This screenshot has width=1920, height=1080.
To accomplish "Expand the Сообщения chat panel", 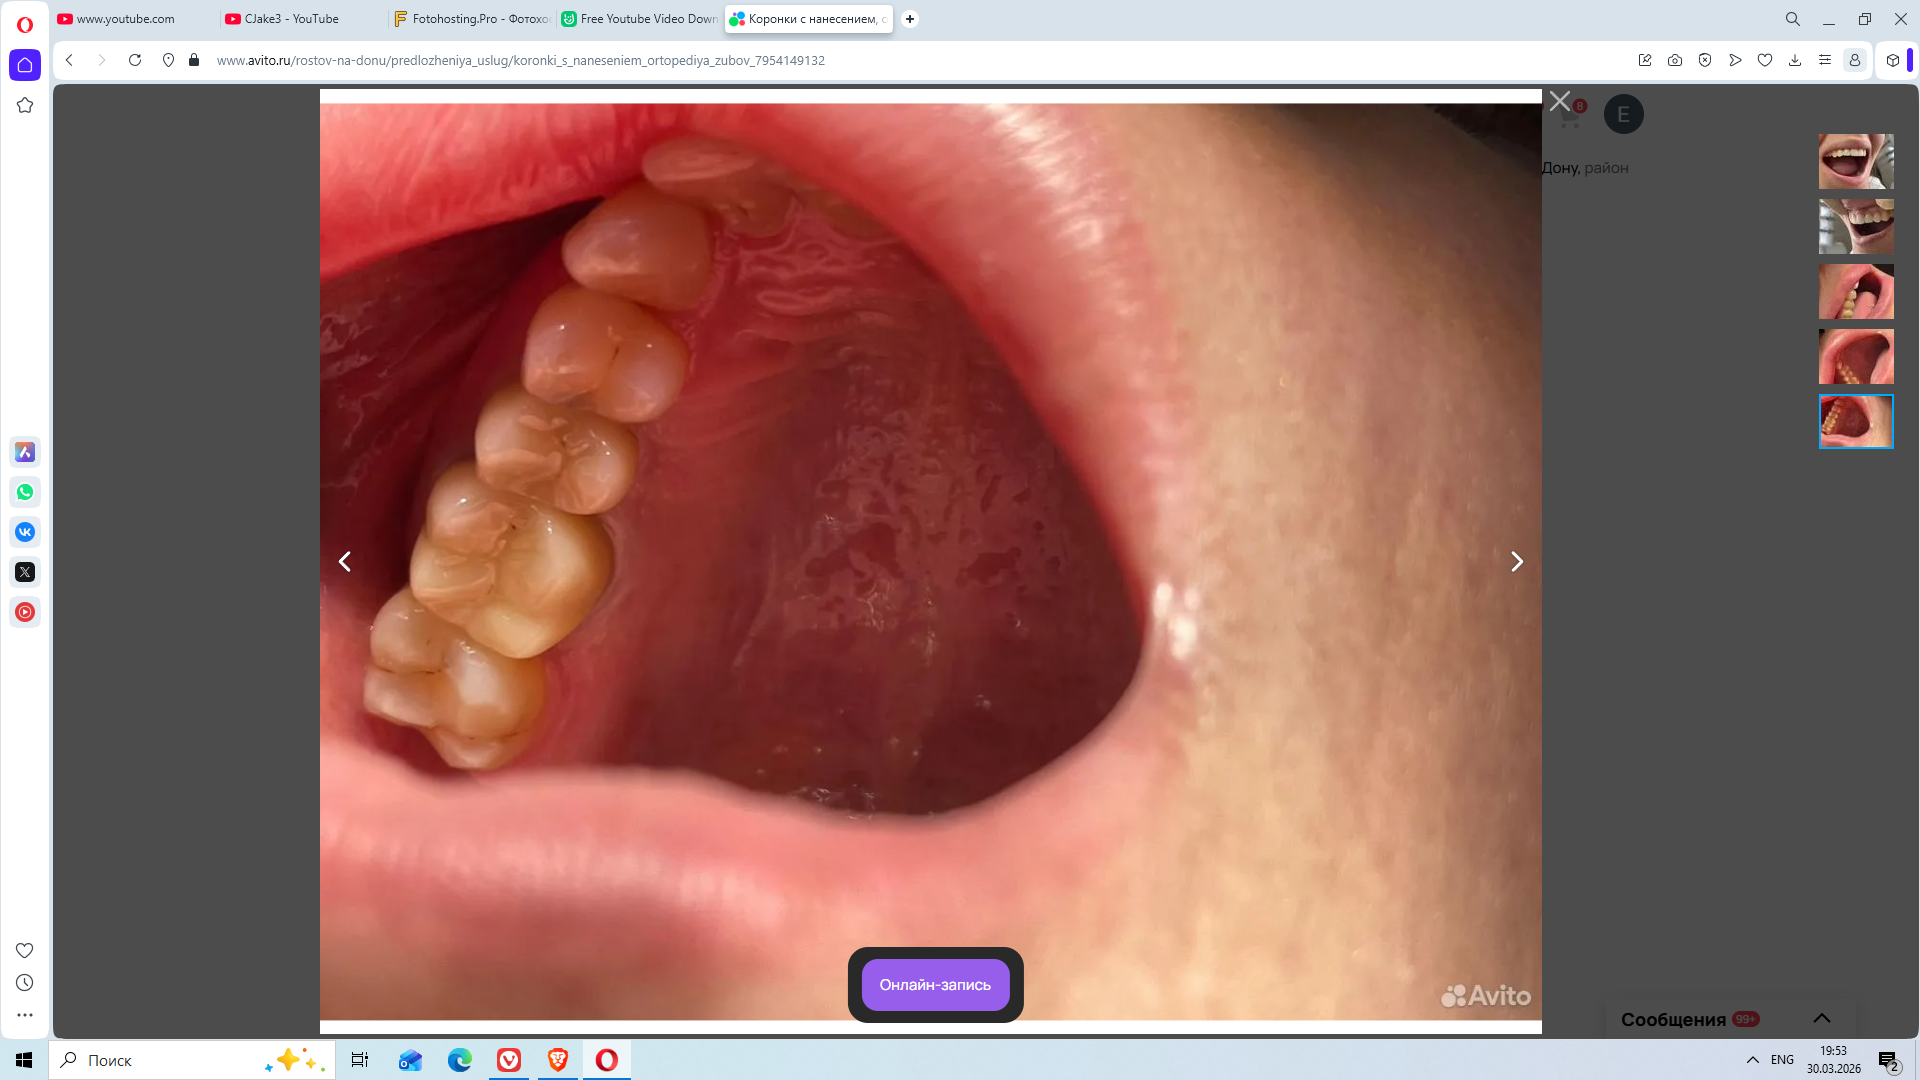I will tap(1821, 1018).
